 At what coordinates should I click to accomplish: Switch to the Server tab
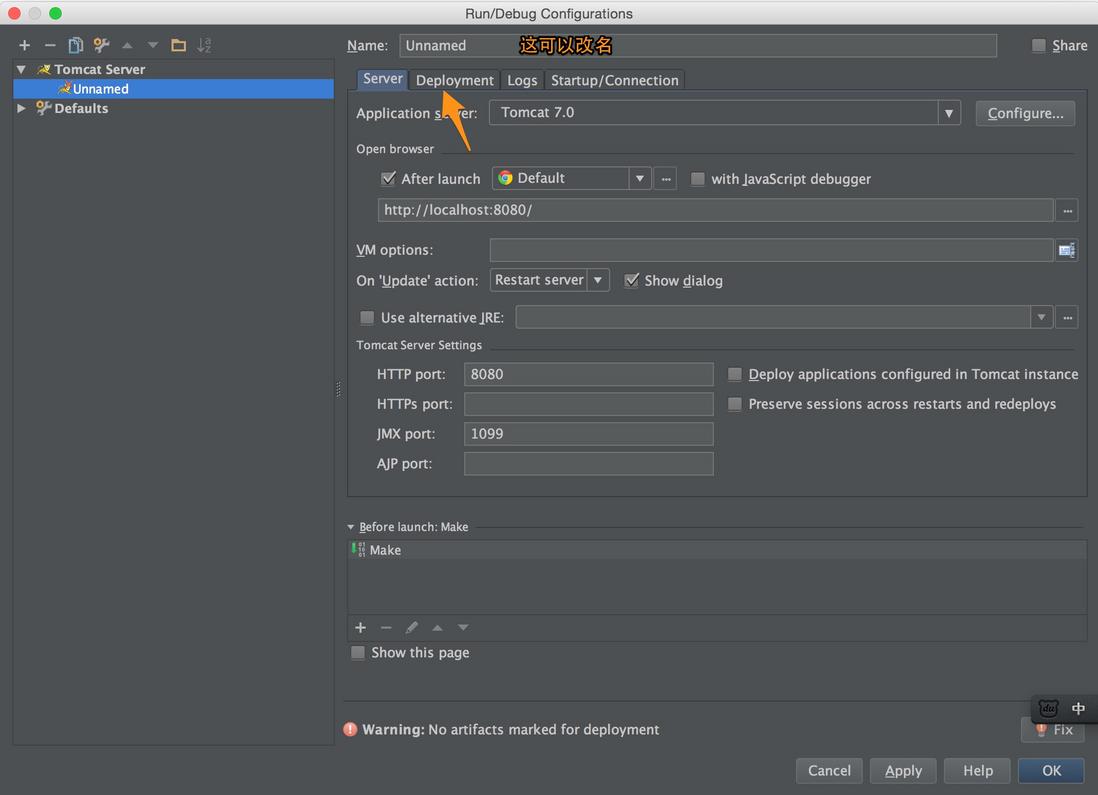(382, 79)
